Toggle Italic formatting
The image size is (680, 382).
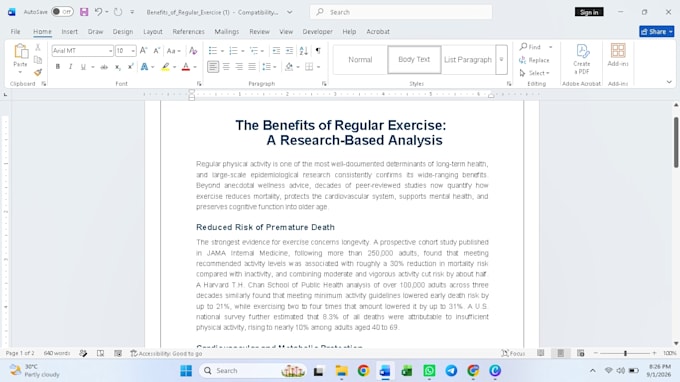(70, 67)
